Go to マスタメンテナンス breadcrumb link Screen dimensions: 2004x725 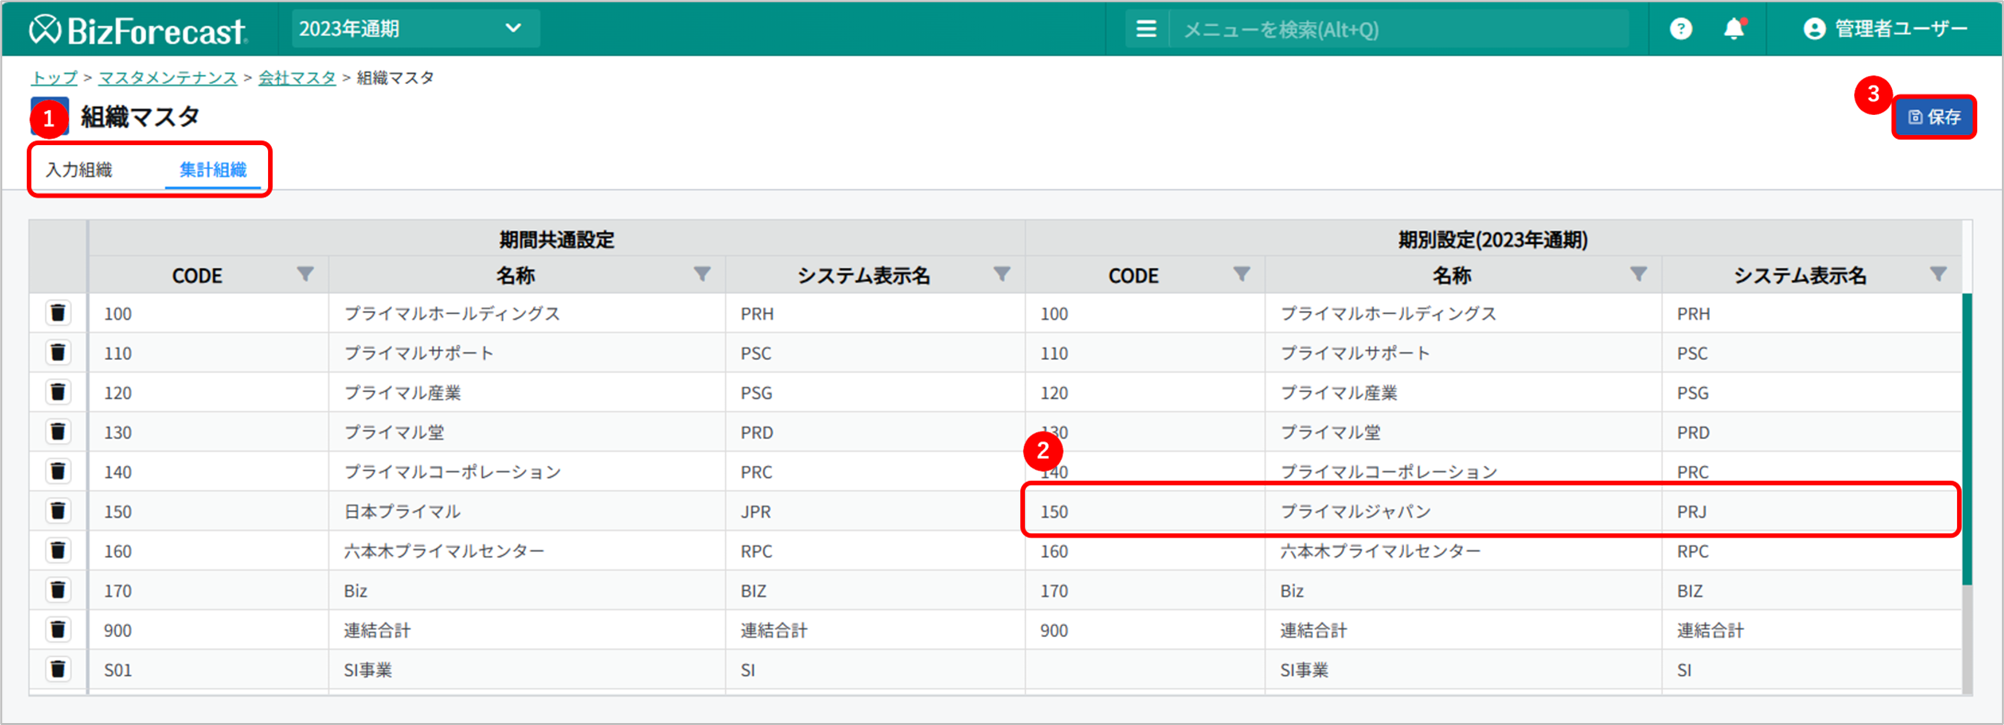tap(167, 78)
